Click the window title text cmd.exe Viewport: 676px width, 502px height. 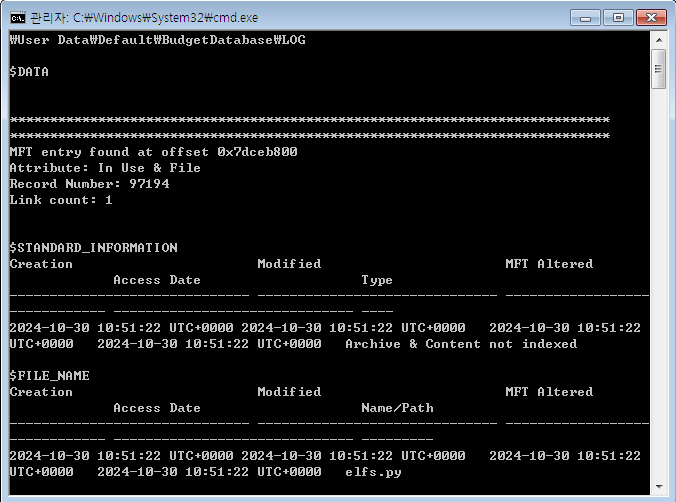[x=144, y=18]
